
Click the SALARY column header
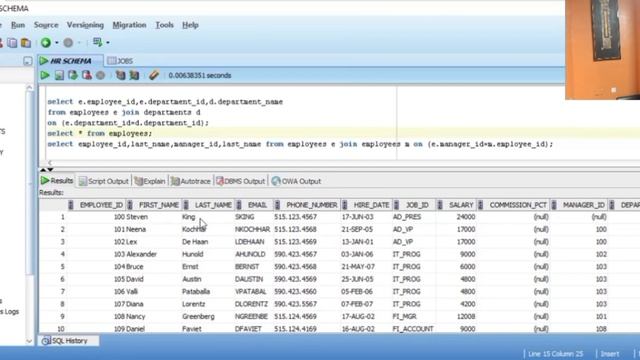point(461,205)
